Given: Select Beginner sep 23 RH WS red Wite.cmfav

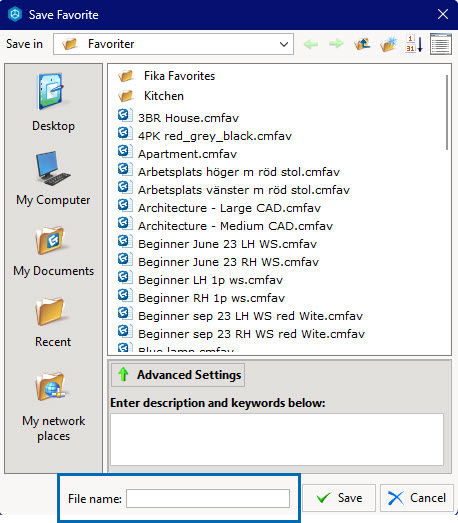Looking at the screenshot, I should (241, 333).
